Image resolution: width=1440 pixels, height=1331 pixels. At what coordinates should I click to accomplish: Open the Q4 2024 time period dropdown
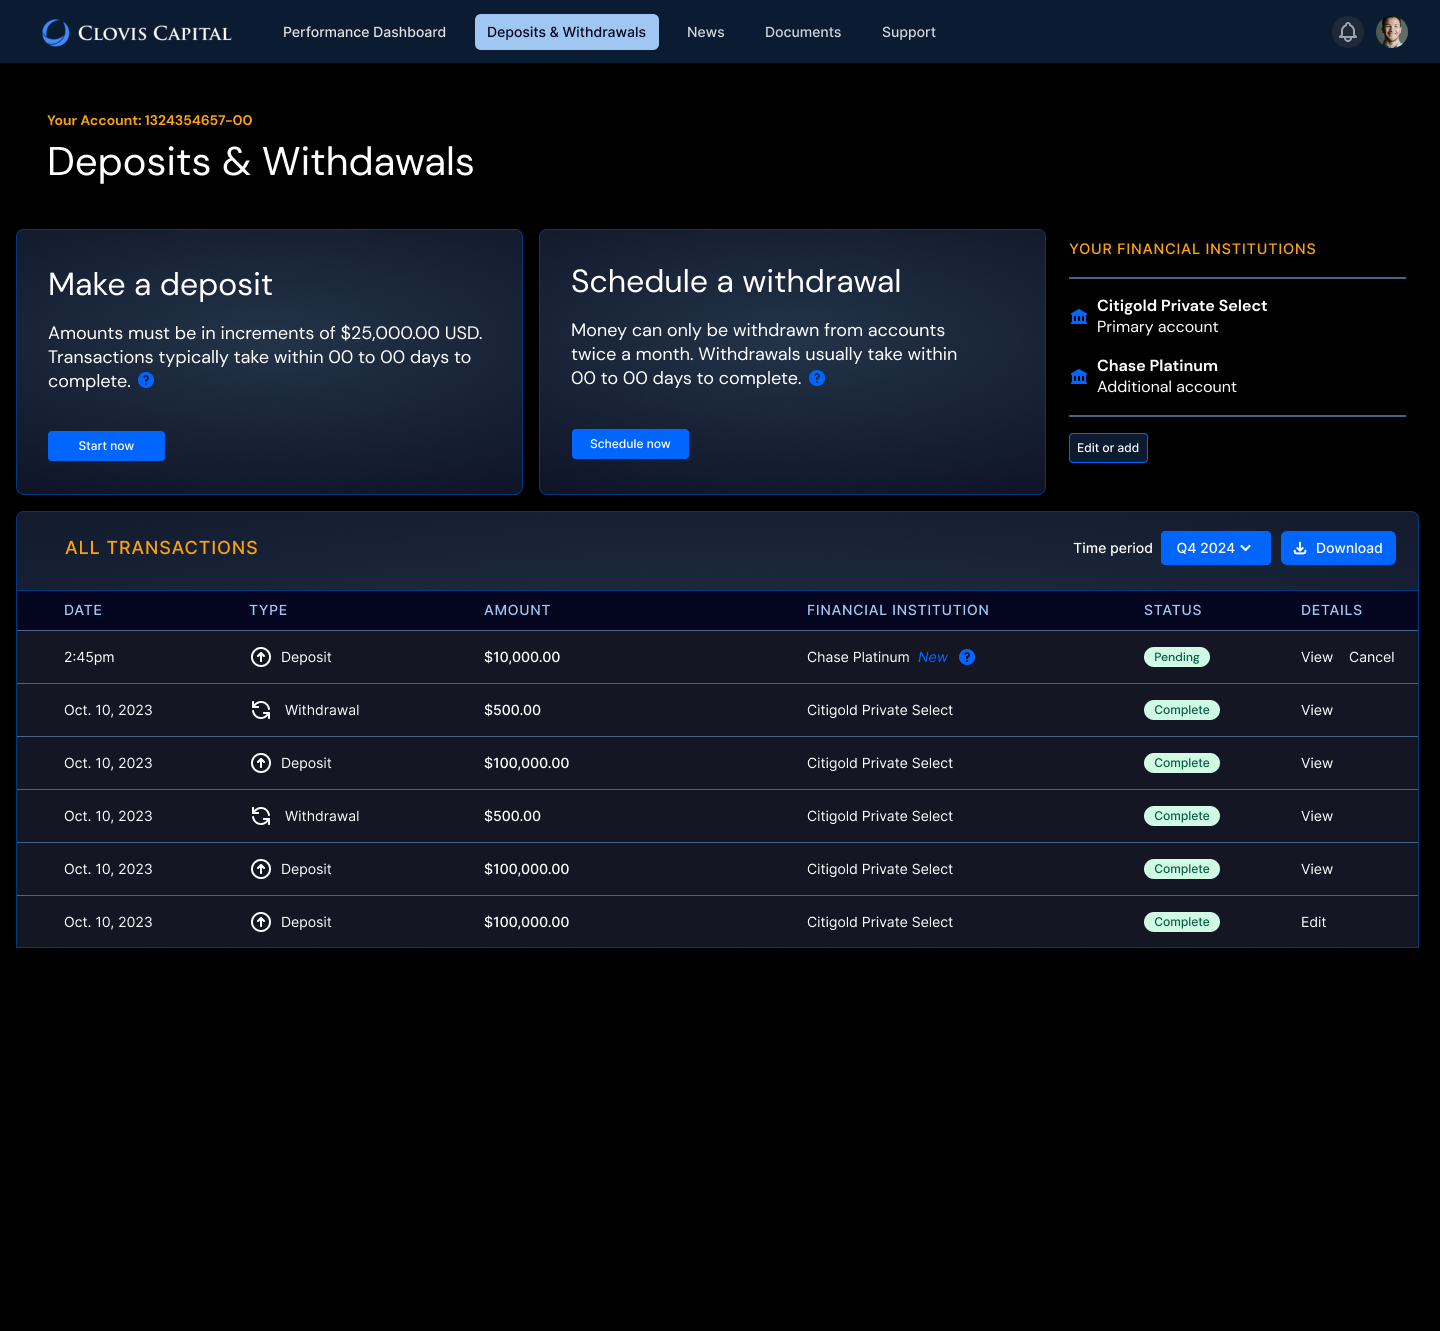pyautogui.click(x=1215, y=548)
